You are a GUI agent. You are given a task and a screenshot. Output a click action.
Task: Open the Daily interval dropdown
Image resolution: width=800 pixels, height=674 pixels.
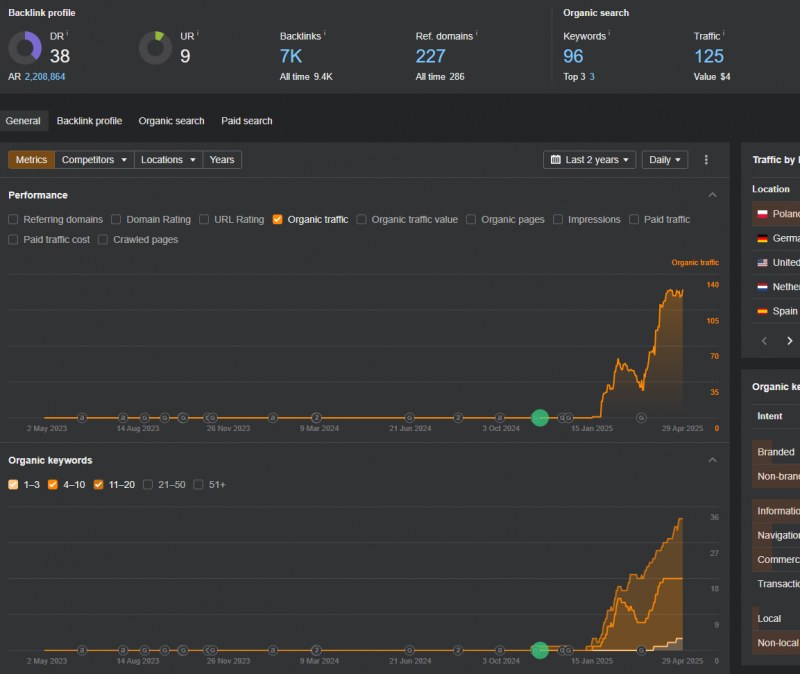[665, 160]
